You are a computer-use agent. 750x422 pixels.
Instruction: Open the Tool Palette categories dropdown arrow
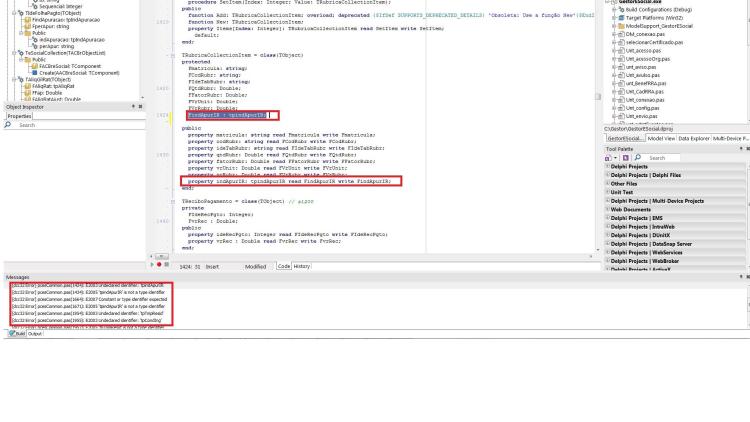tap(615, 158)
